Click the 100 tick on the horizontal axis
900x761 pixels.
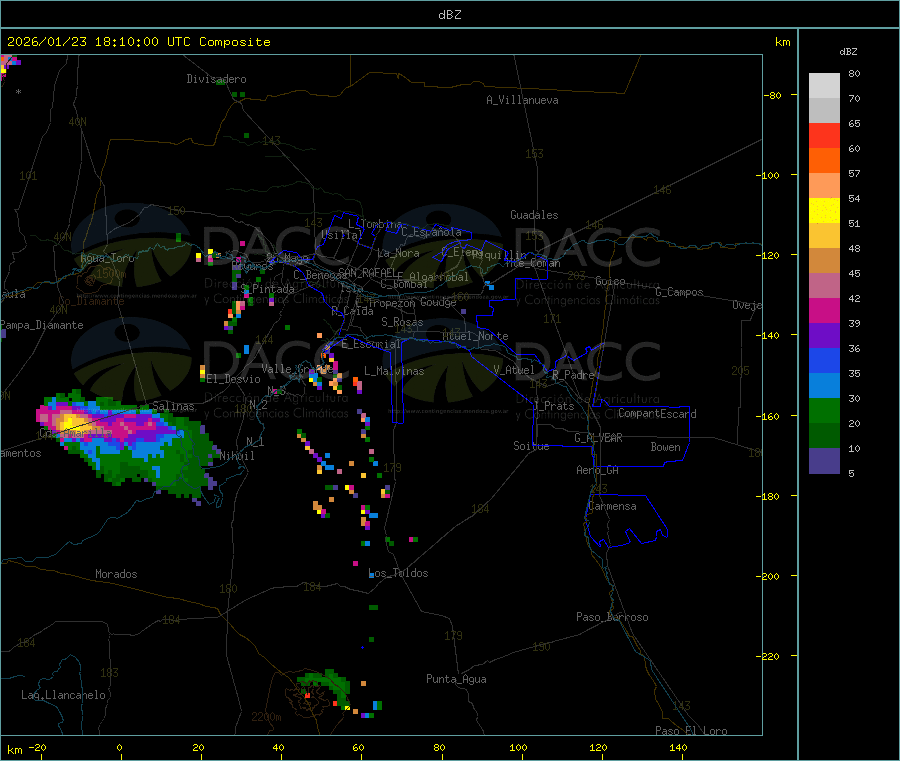[518, 747]
